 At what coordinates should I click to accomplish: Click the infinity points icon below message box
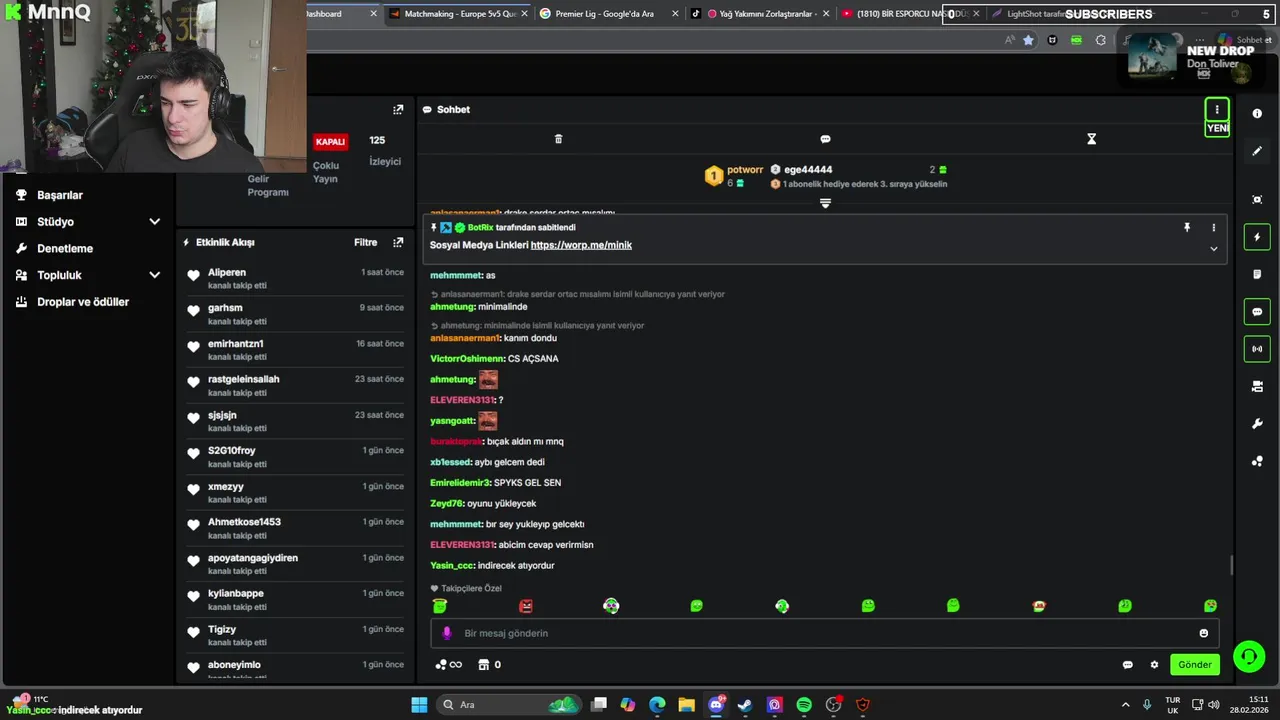click(x=449, y=665)
